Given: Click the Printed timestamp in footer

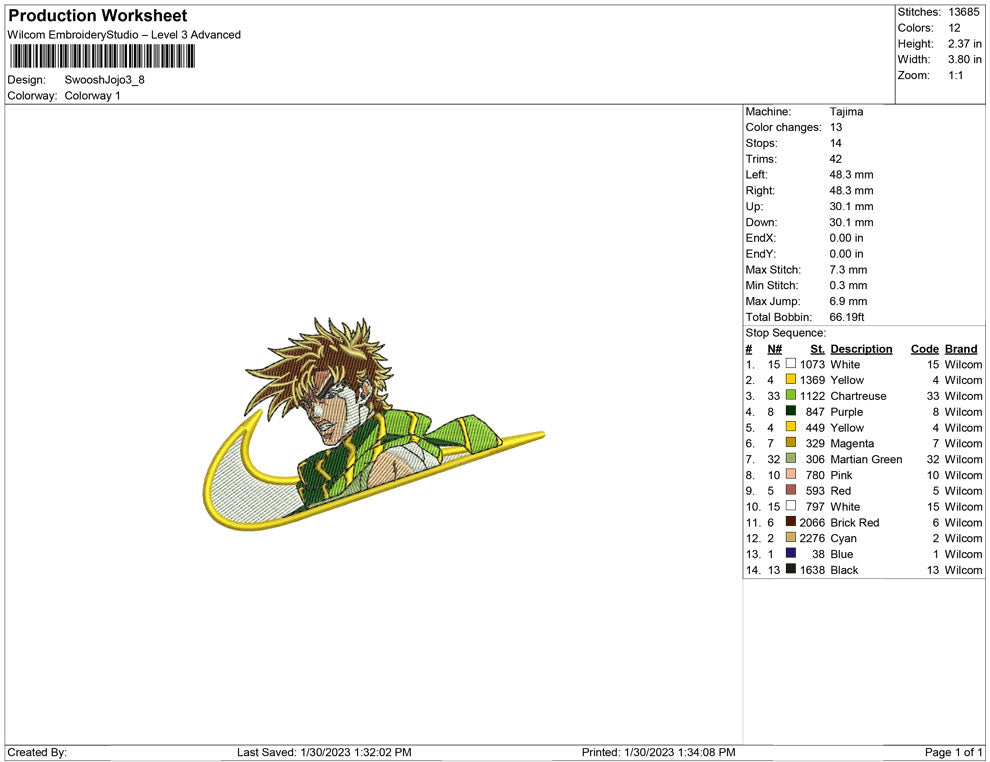Looking at the screenshot, I should click(x=659, y=753).
